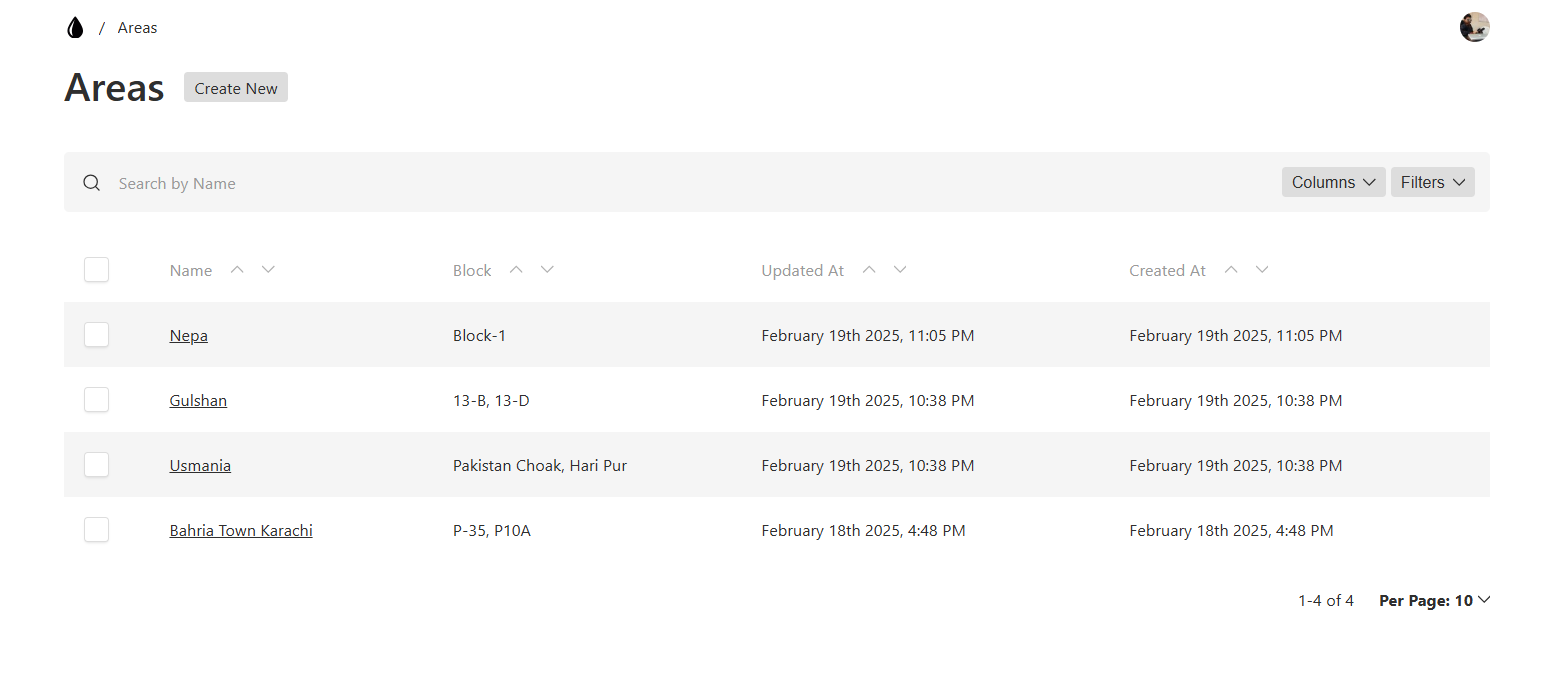The image size is (1553, 700).
Task: Change the Per Page: 10 setting
Action: (1434, 601)
